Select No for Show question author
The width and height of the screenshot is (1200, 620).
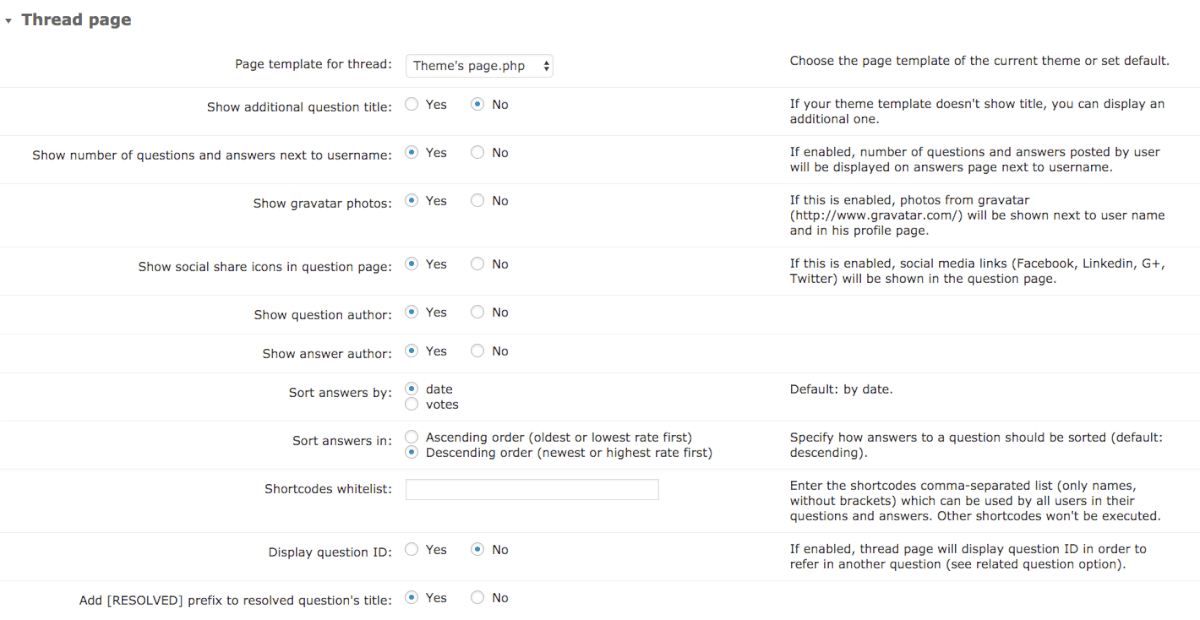click(477, 312)
